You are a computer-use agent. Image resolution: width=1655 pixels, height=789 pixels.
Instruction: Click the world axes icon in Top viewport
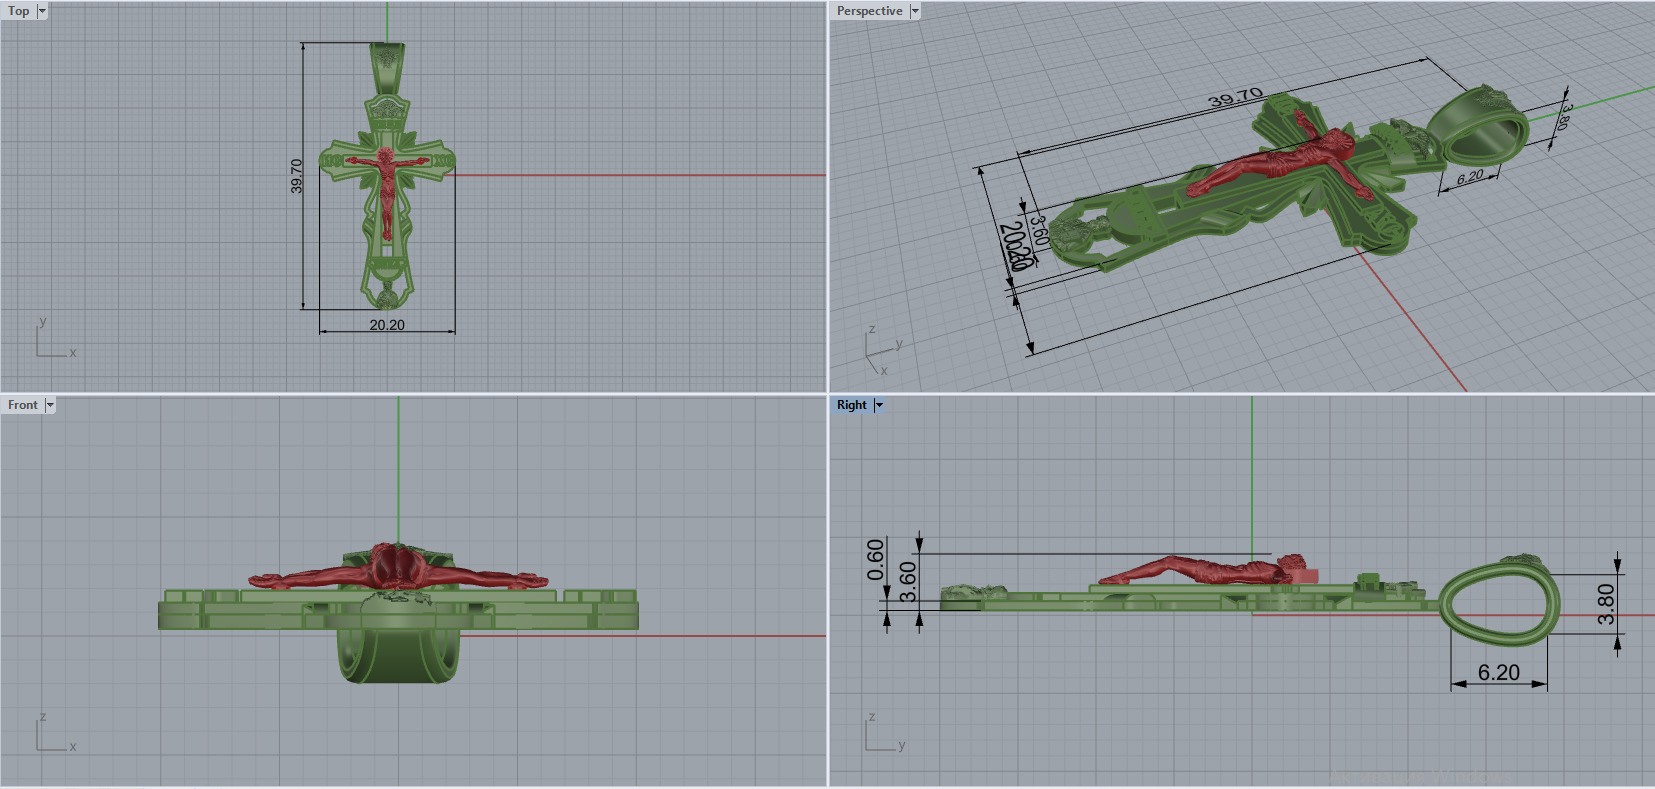click(56, 338)
